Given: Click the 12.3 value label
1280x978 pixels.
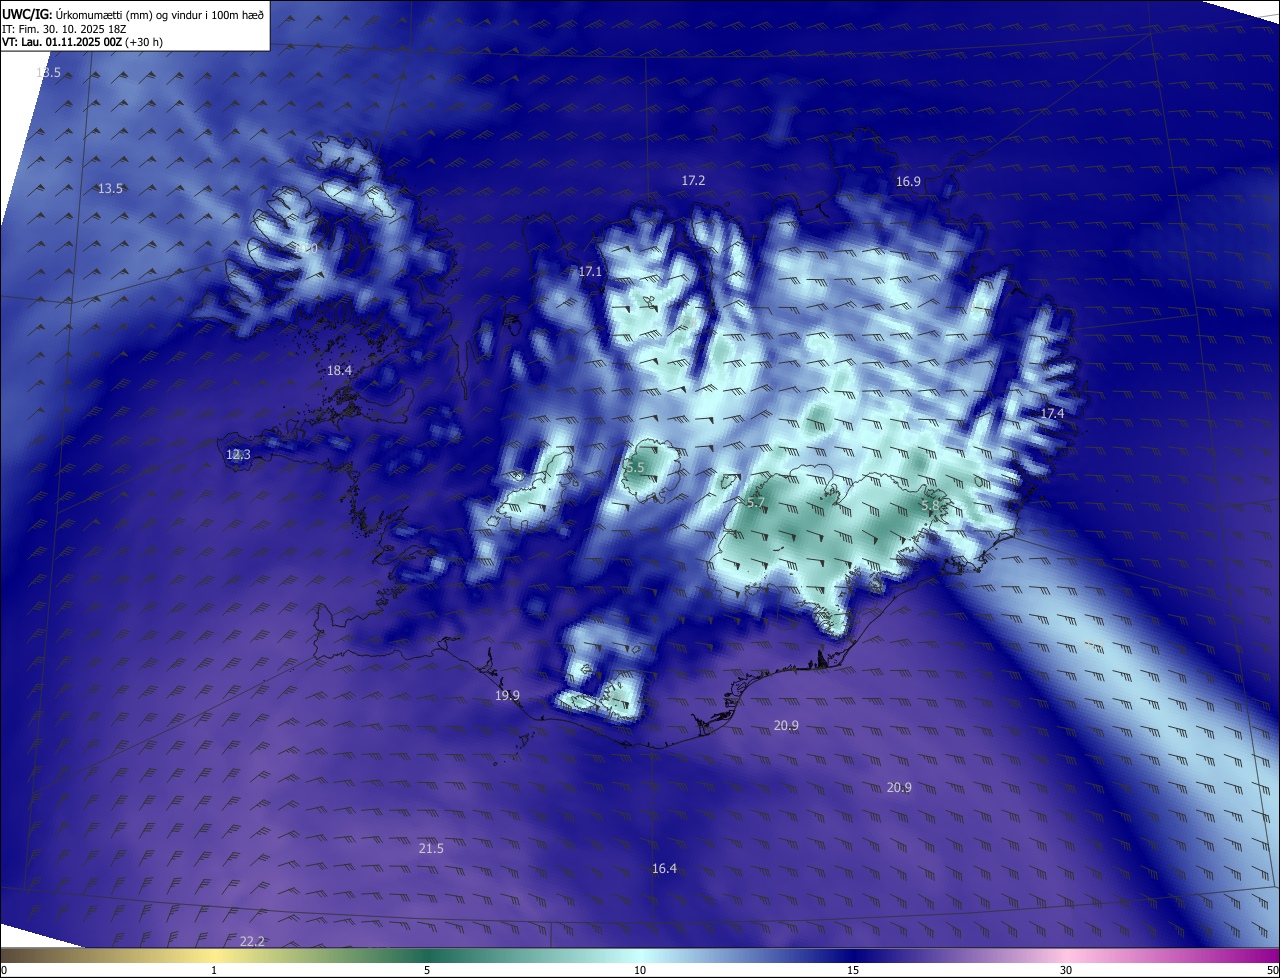Looking at the screenshot, I should (x=238, y=454).
